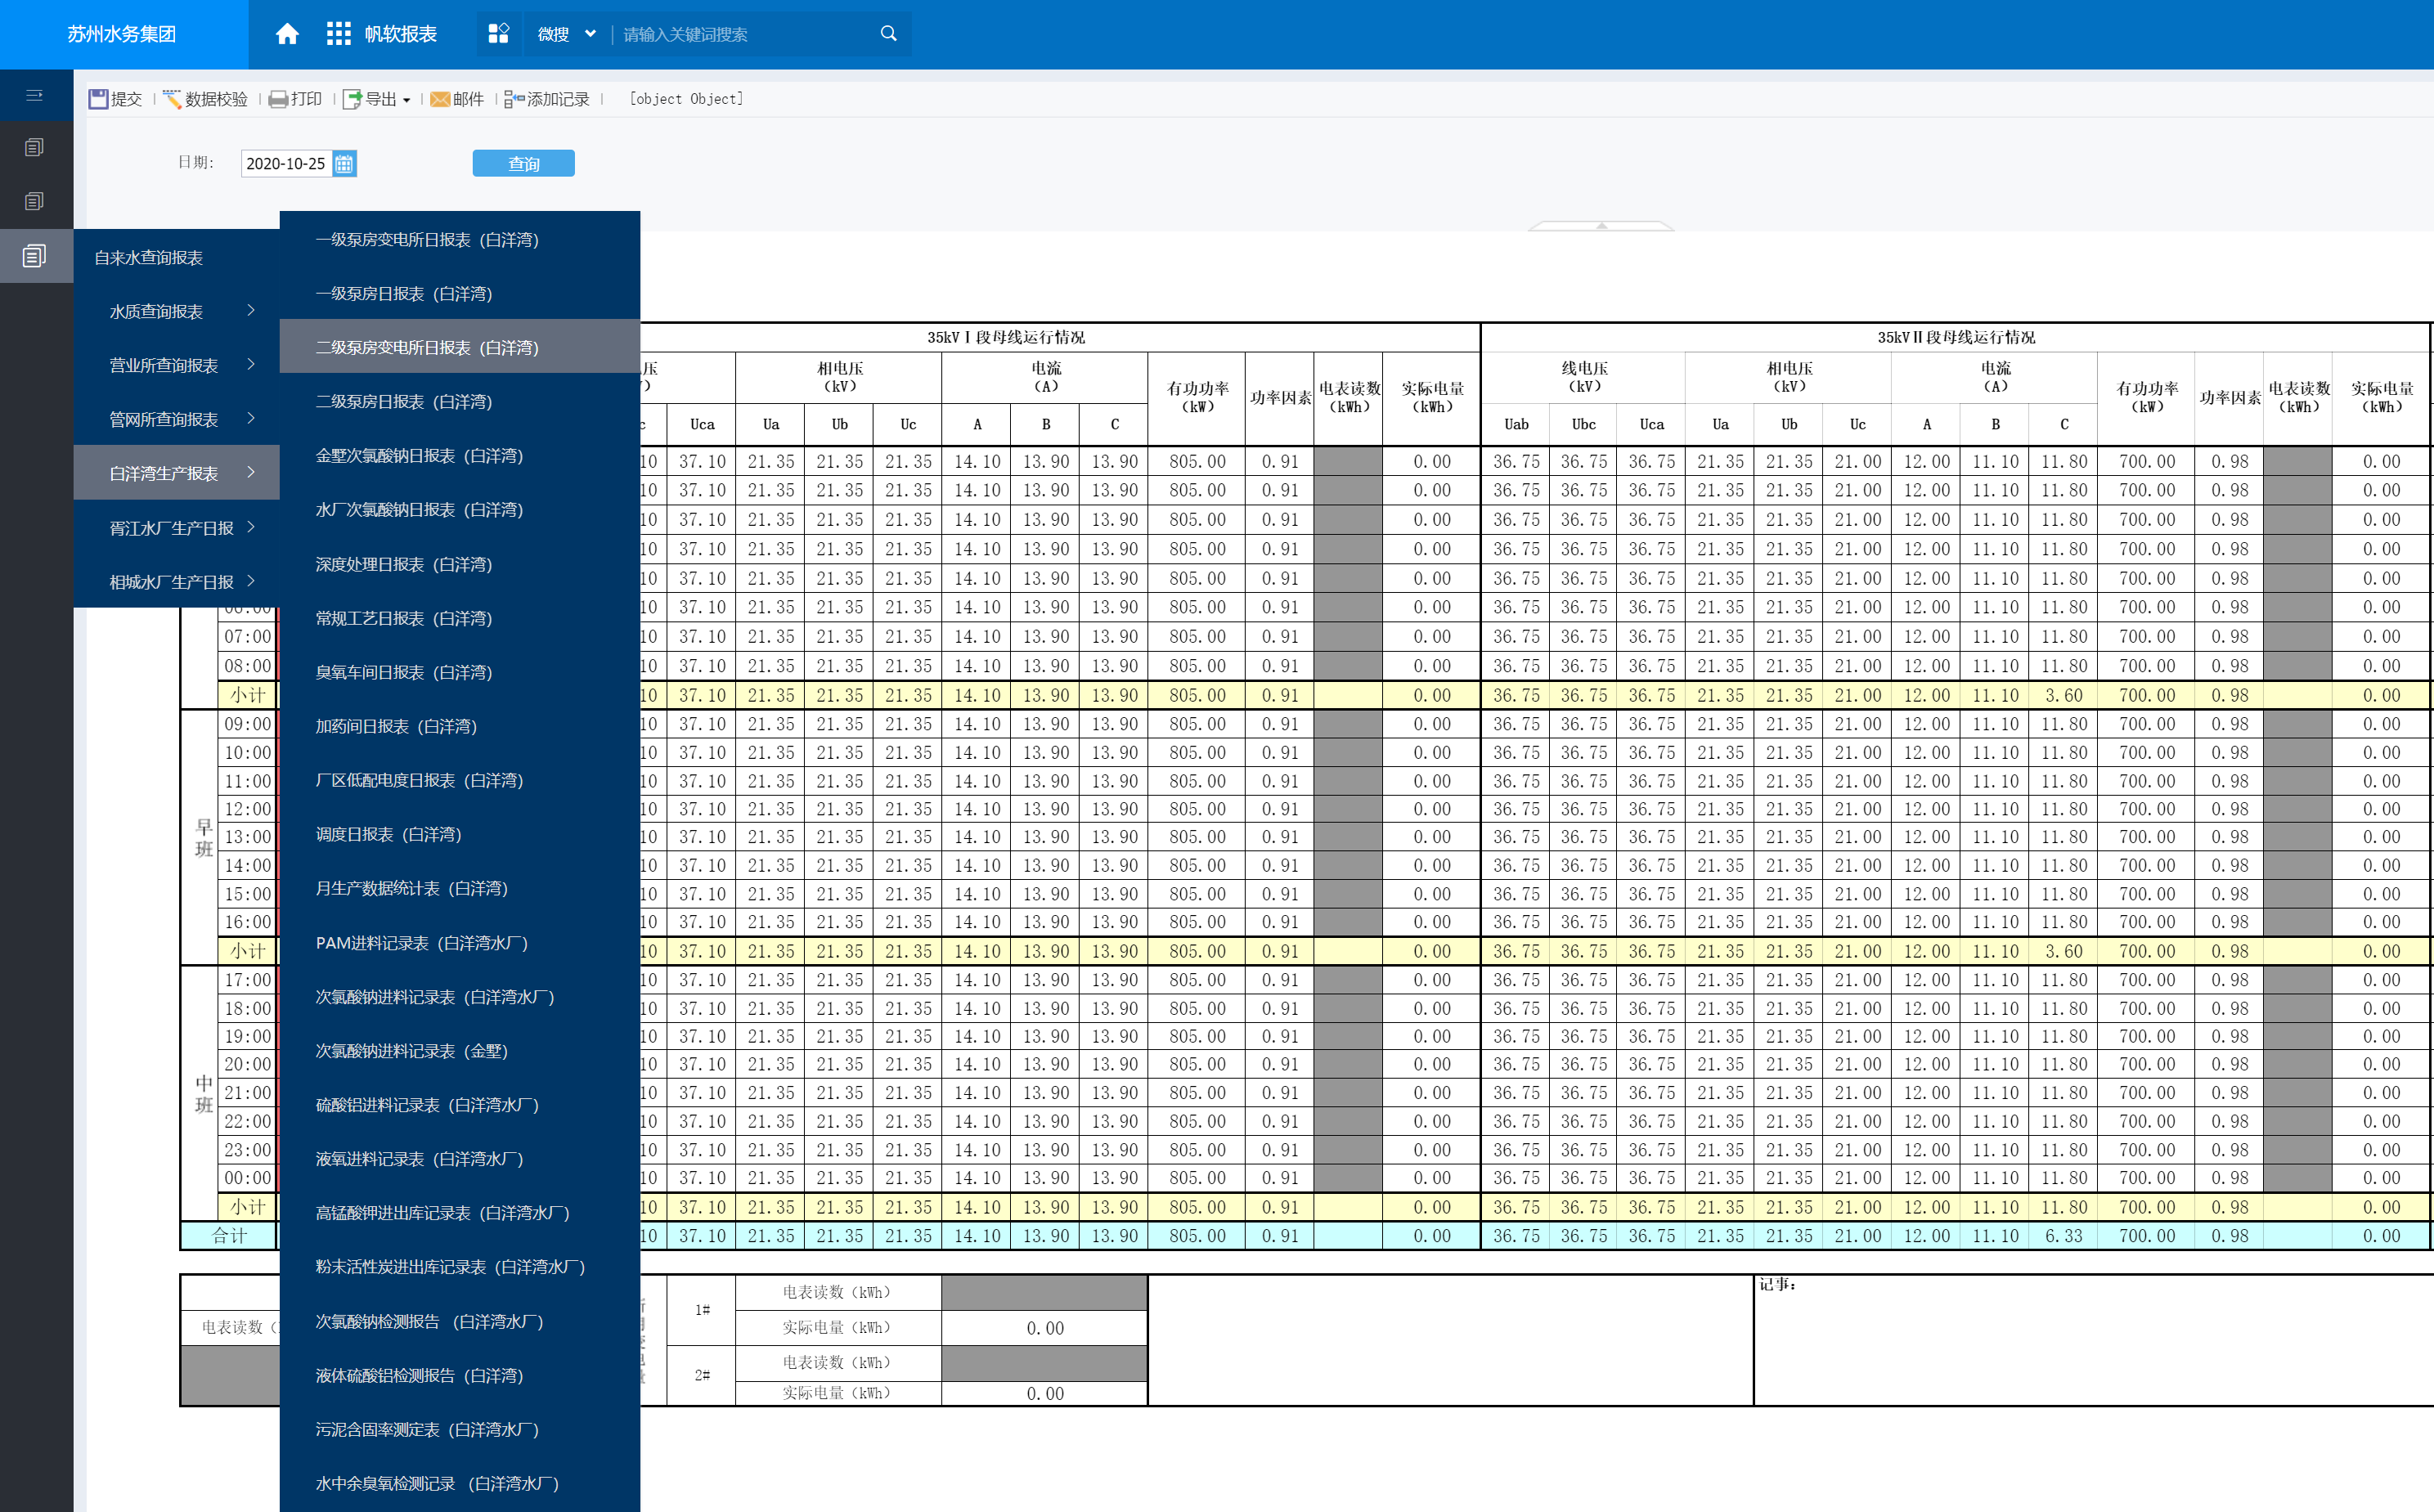2434x1512 pixels.
Task: Open the app grid icon beside 帆软报表
Action: point(338,34)
